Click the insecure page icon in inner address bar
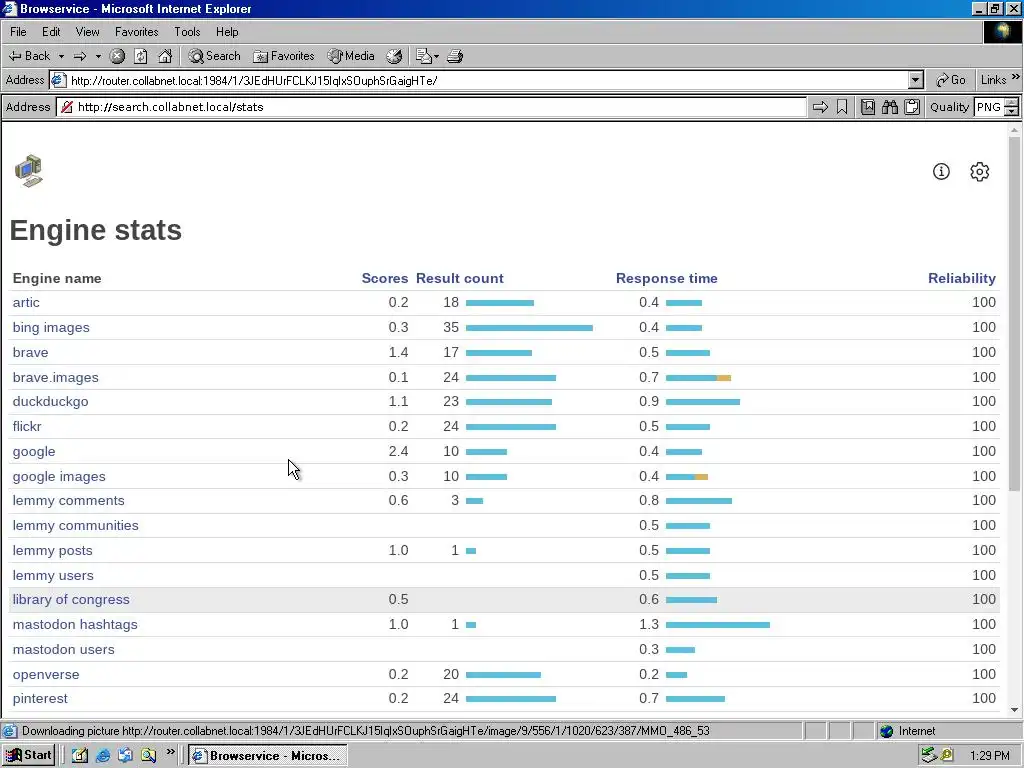This screenshot has width=1024, height=768. click(67, 107)
